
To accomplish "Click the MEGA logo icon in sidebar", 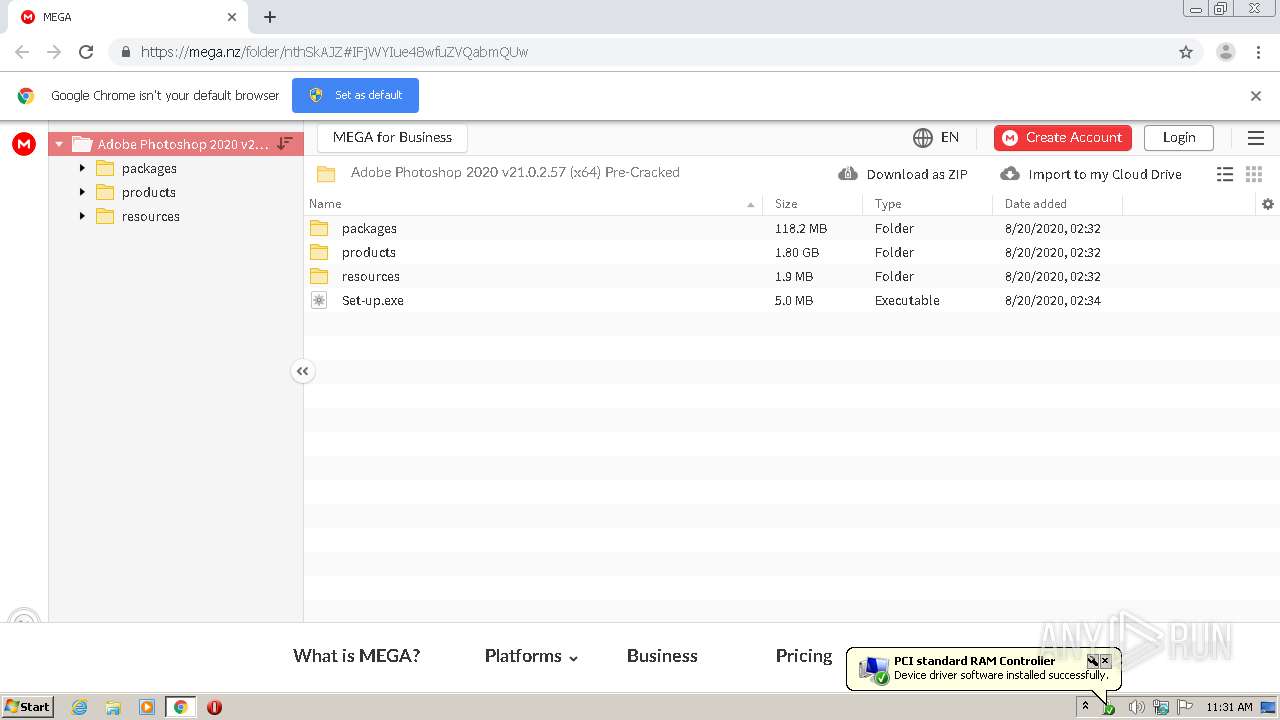I will pos(24,144).
